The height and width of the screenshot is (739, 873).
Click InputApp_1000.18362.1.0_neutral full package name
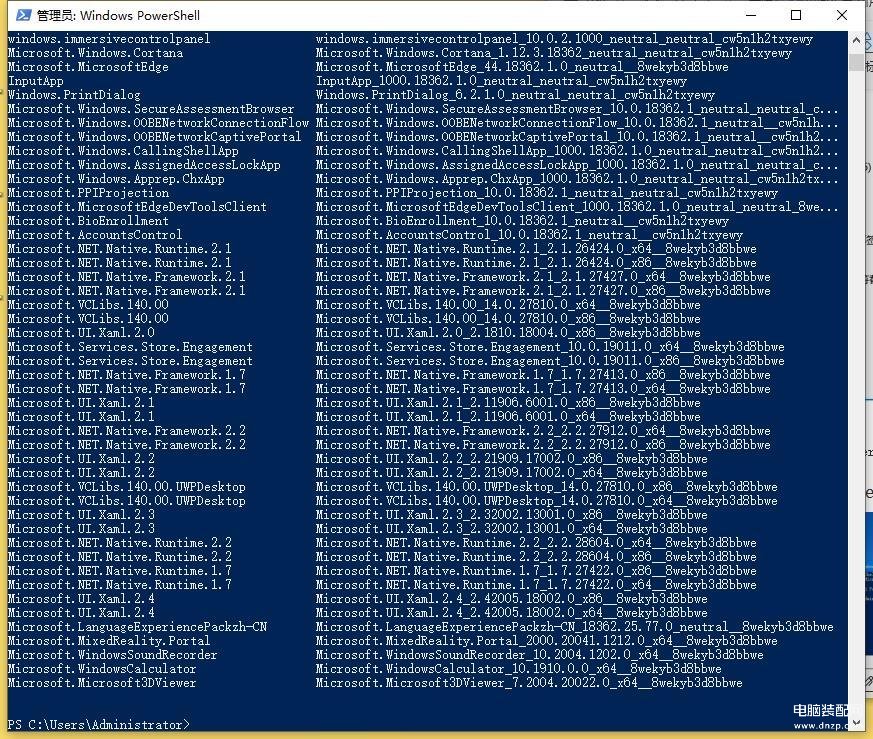coord(501,81)
